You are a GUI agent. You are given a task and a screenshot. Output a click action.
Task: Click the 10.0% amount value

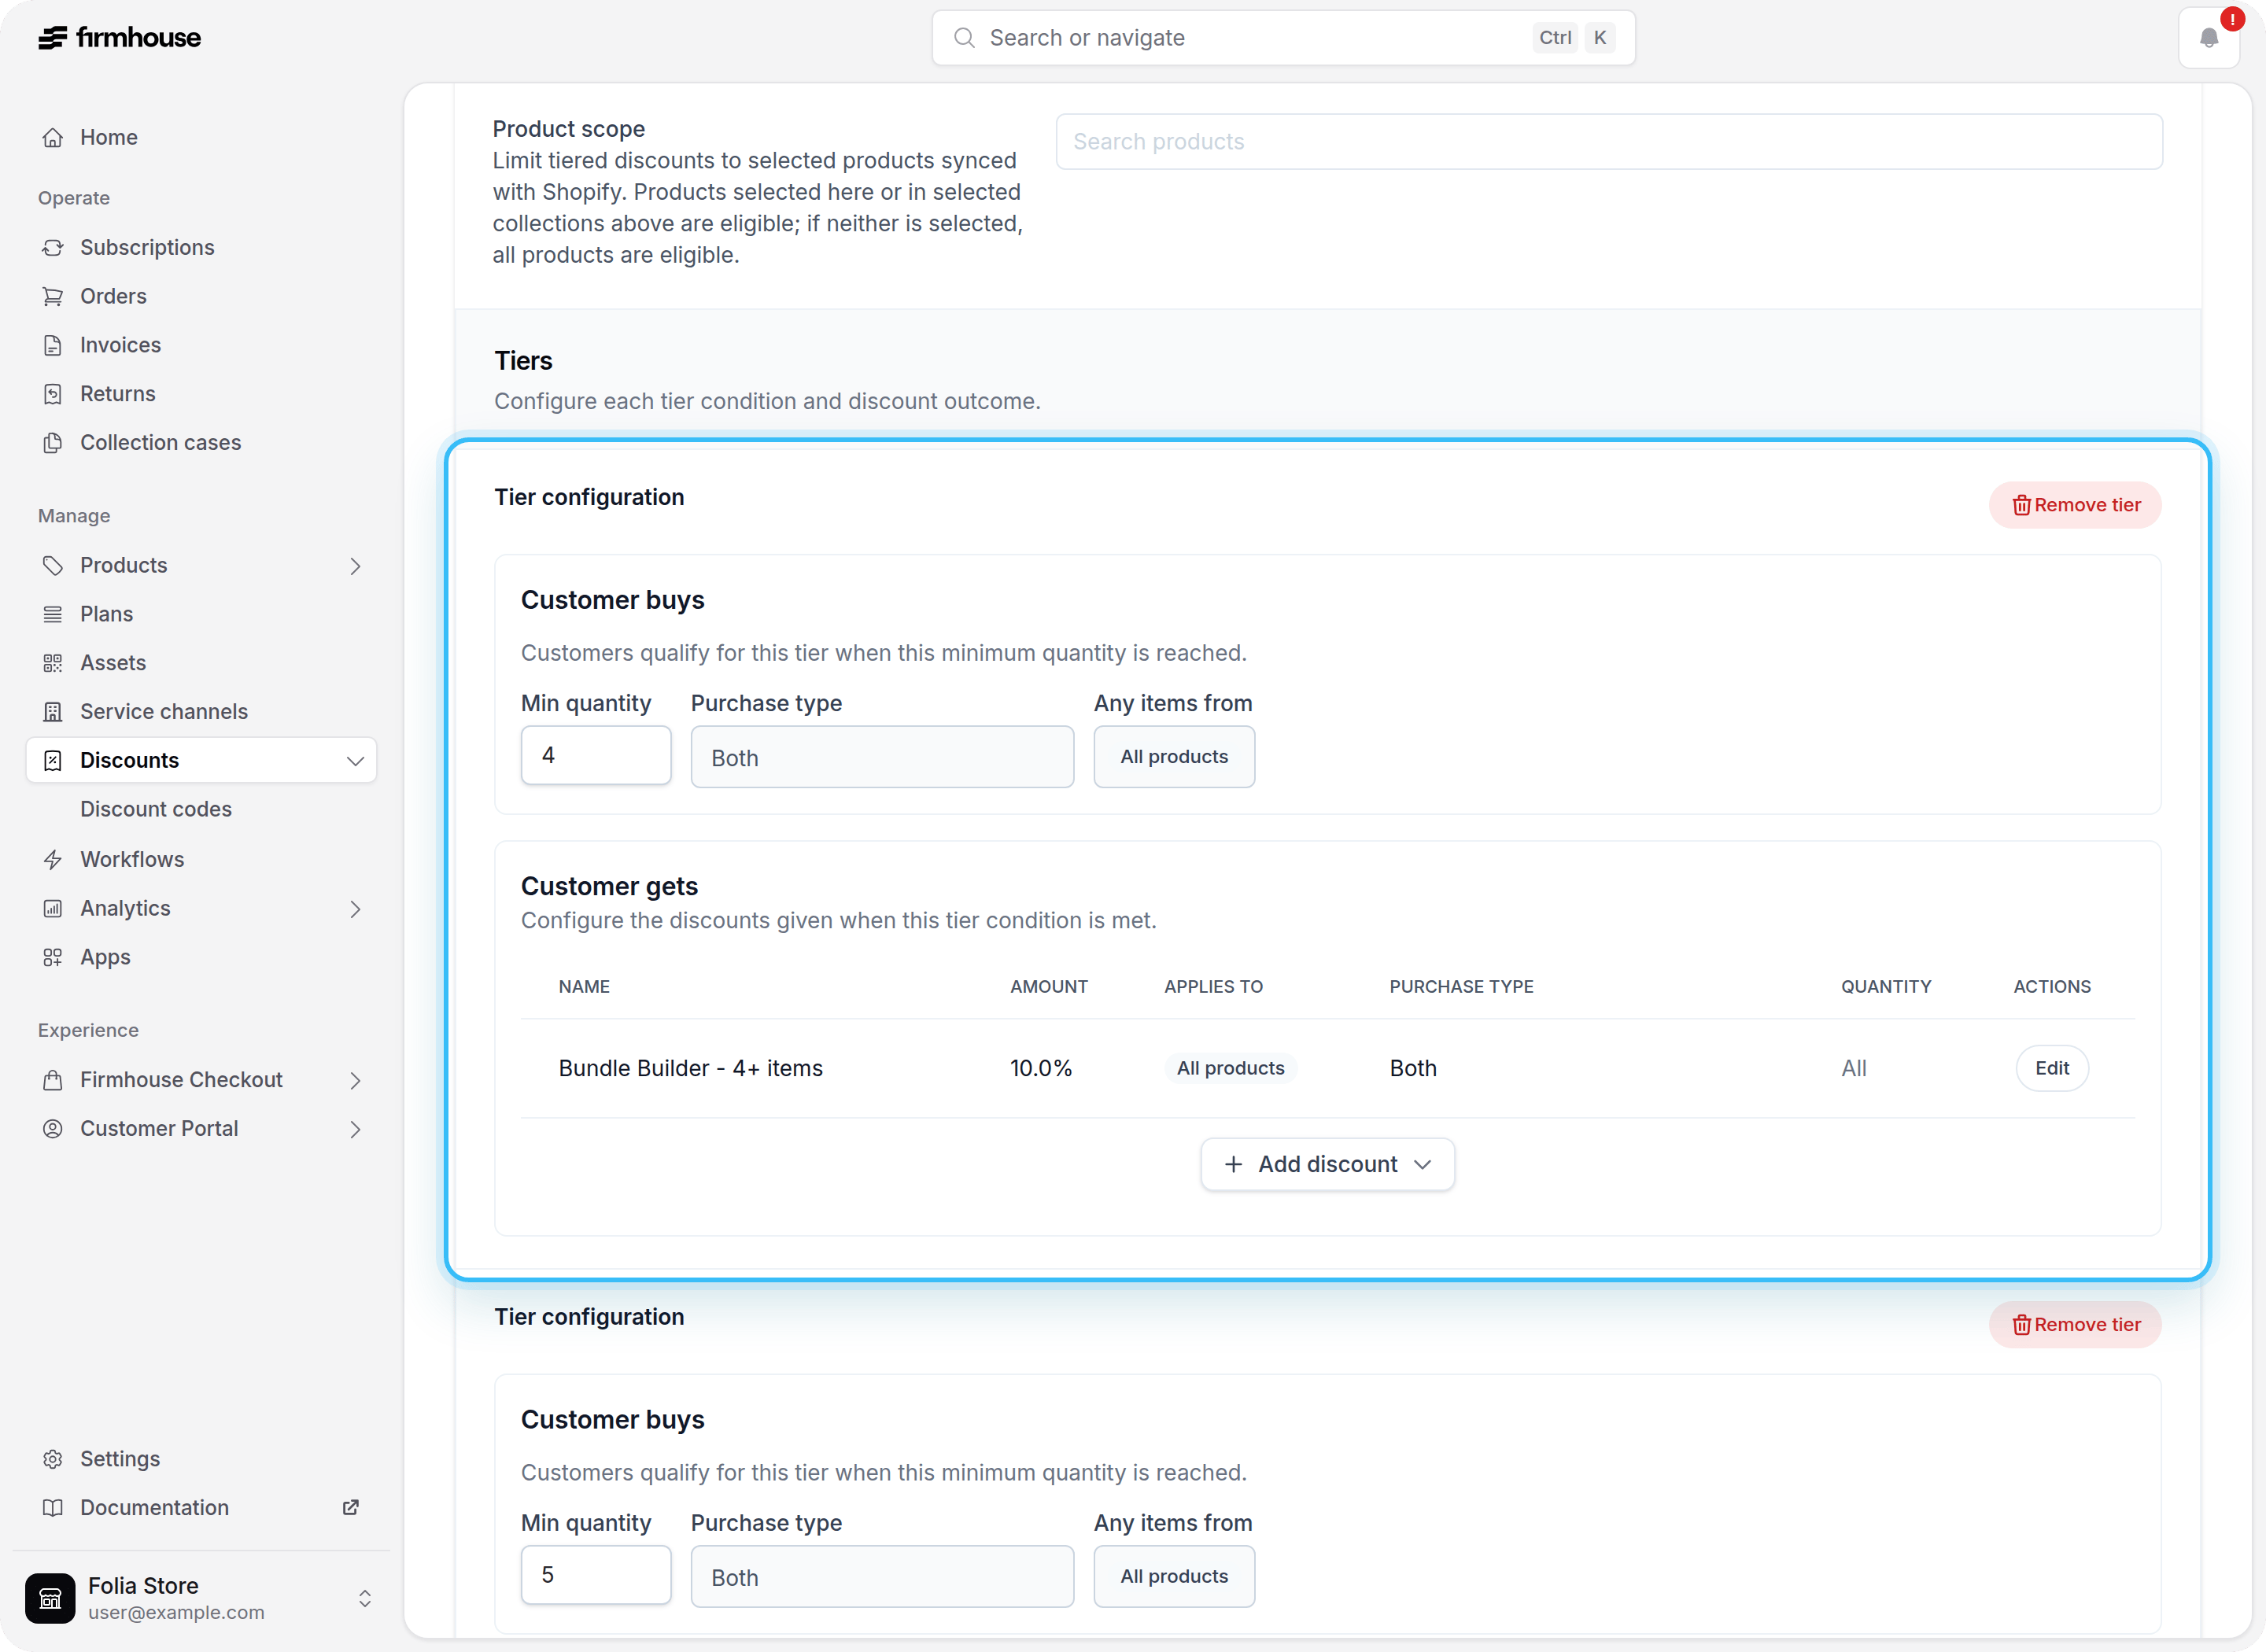point(1040,1068)
